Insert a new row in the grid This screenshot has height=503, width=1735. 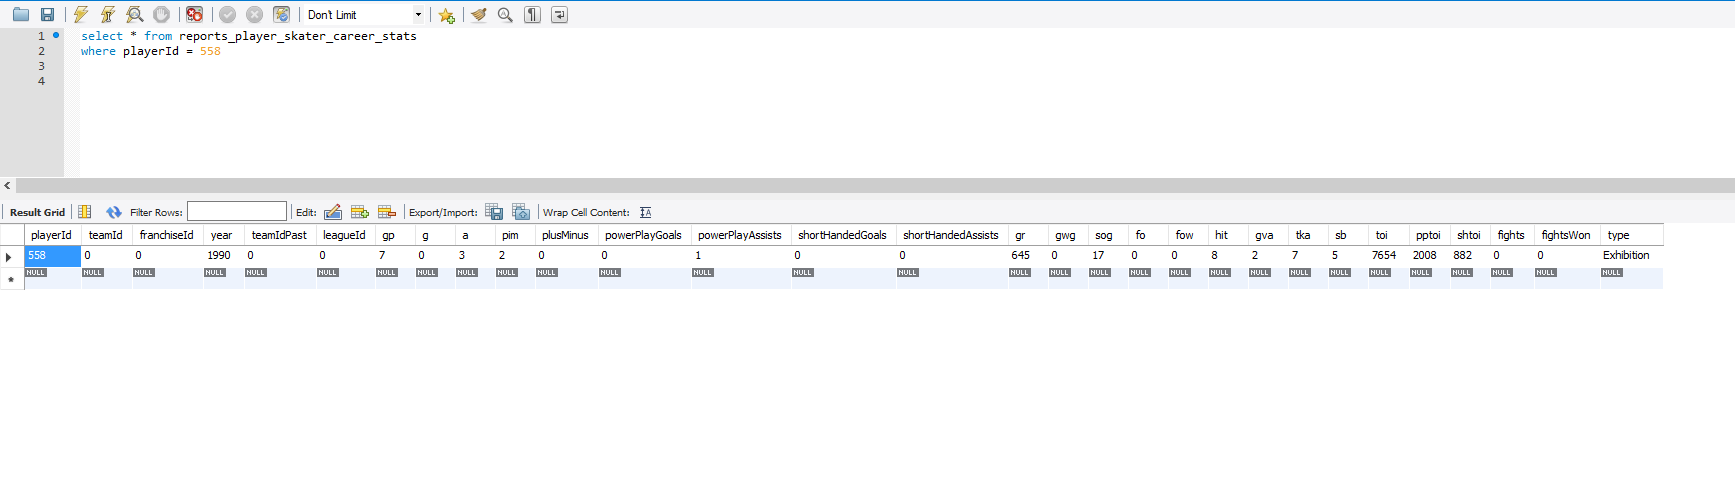pos(360,212)
